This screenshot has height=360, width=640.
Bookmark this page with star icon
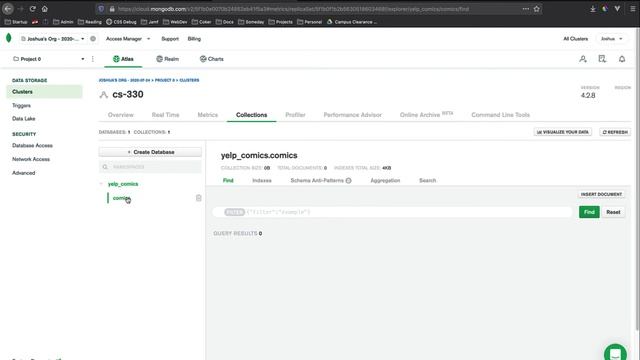[x=536, y=9]
